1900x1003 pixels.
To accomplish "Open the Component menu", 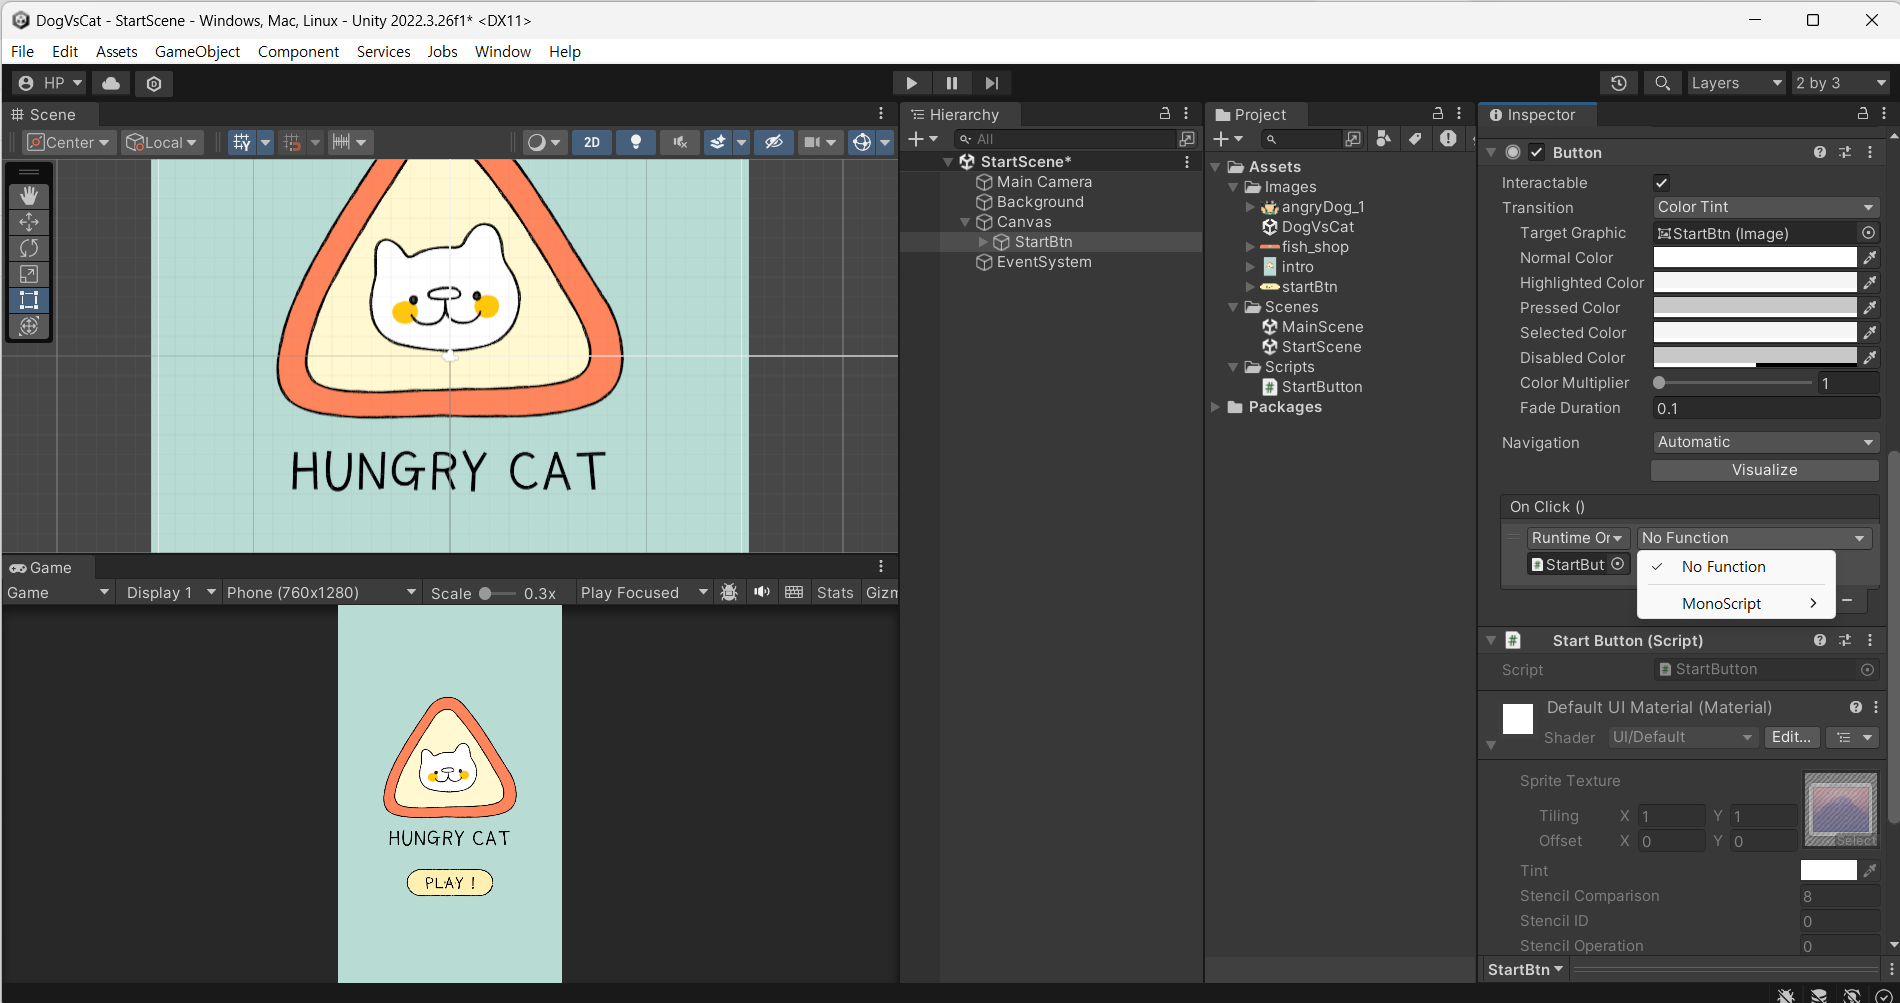I will pyautogui.click(x=298, y=52).
